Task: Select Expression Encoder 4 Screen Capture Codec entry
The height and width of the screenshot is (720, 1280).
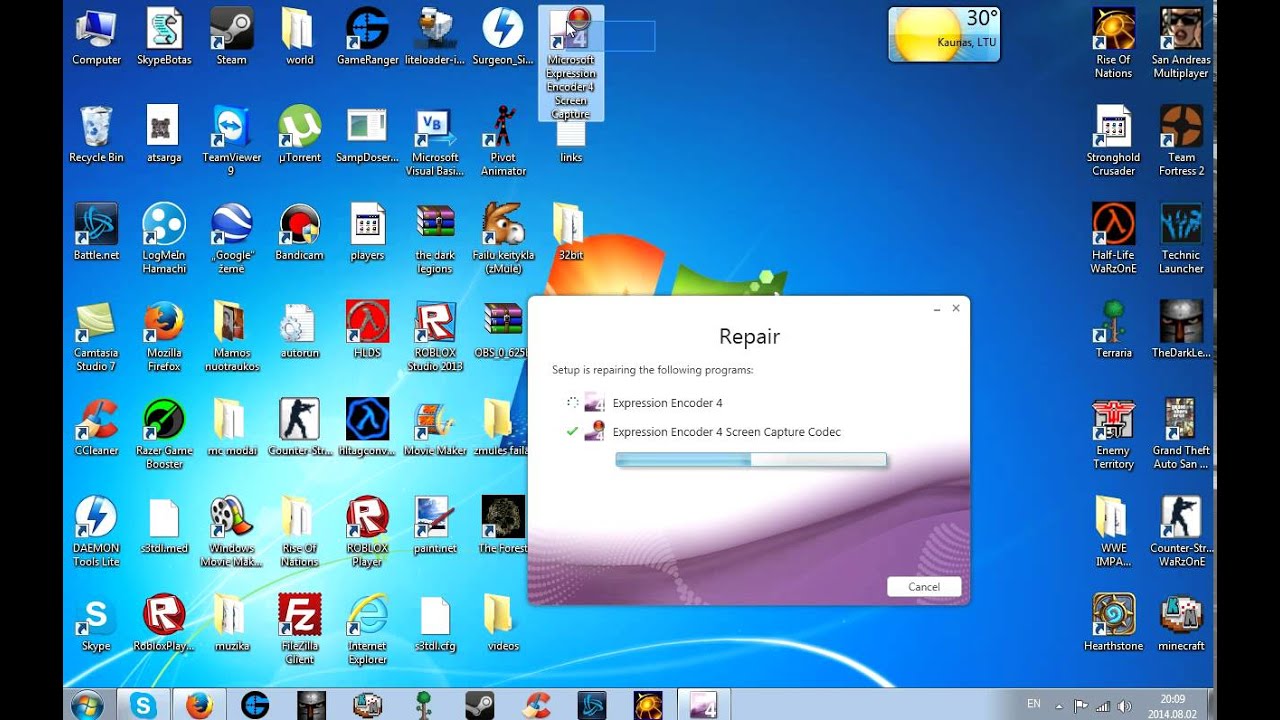Action: pyautogui.click(x=712, y=432)
